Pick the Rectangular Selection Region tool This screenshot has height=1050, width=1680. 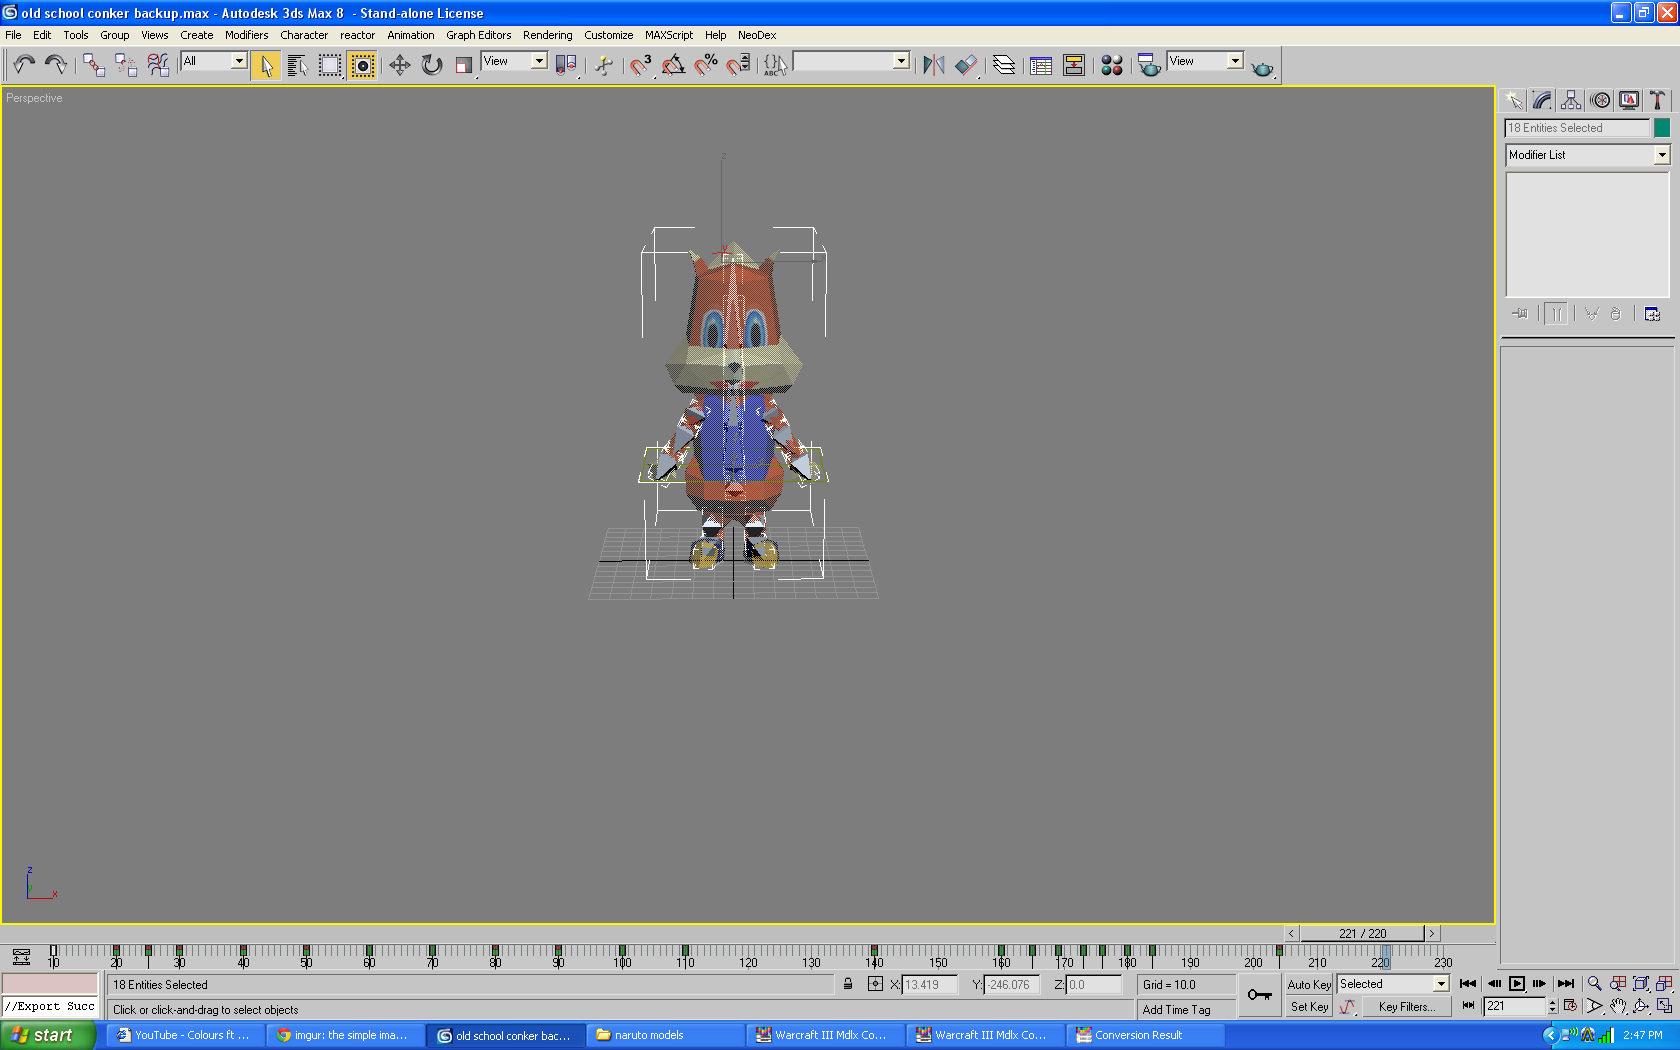pyautogui.click(x=330, y=65)
